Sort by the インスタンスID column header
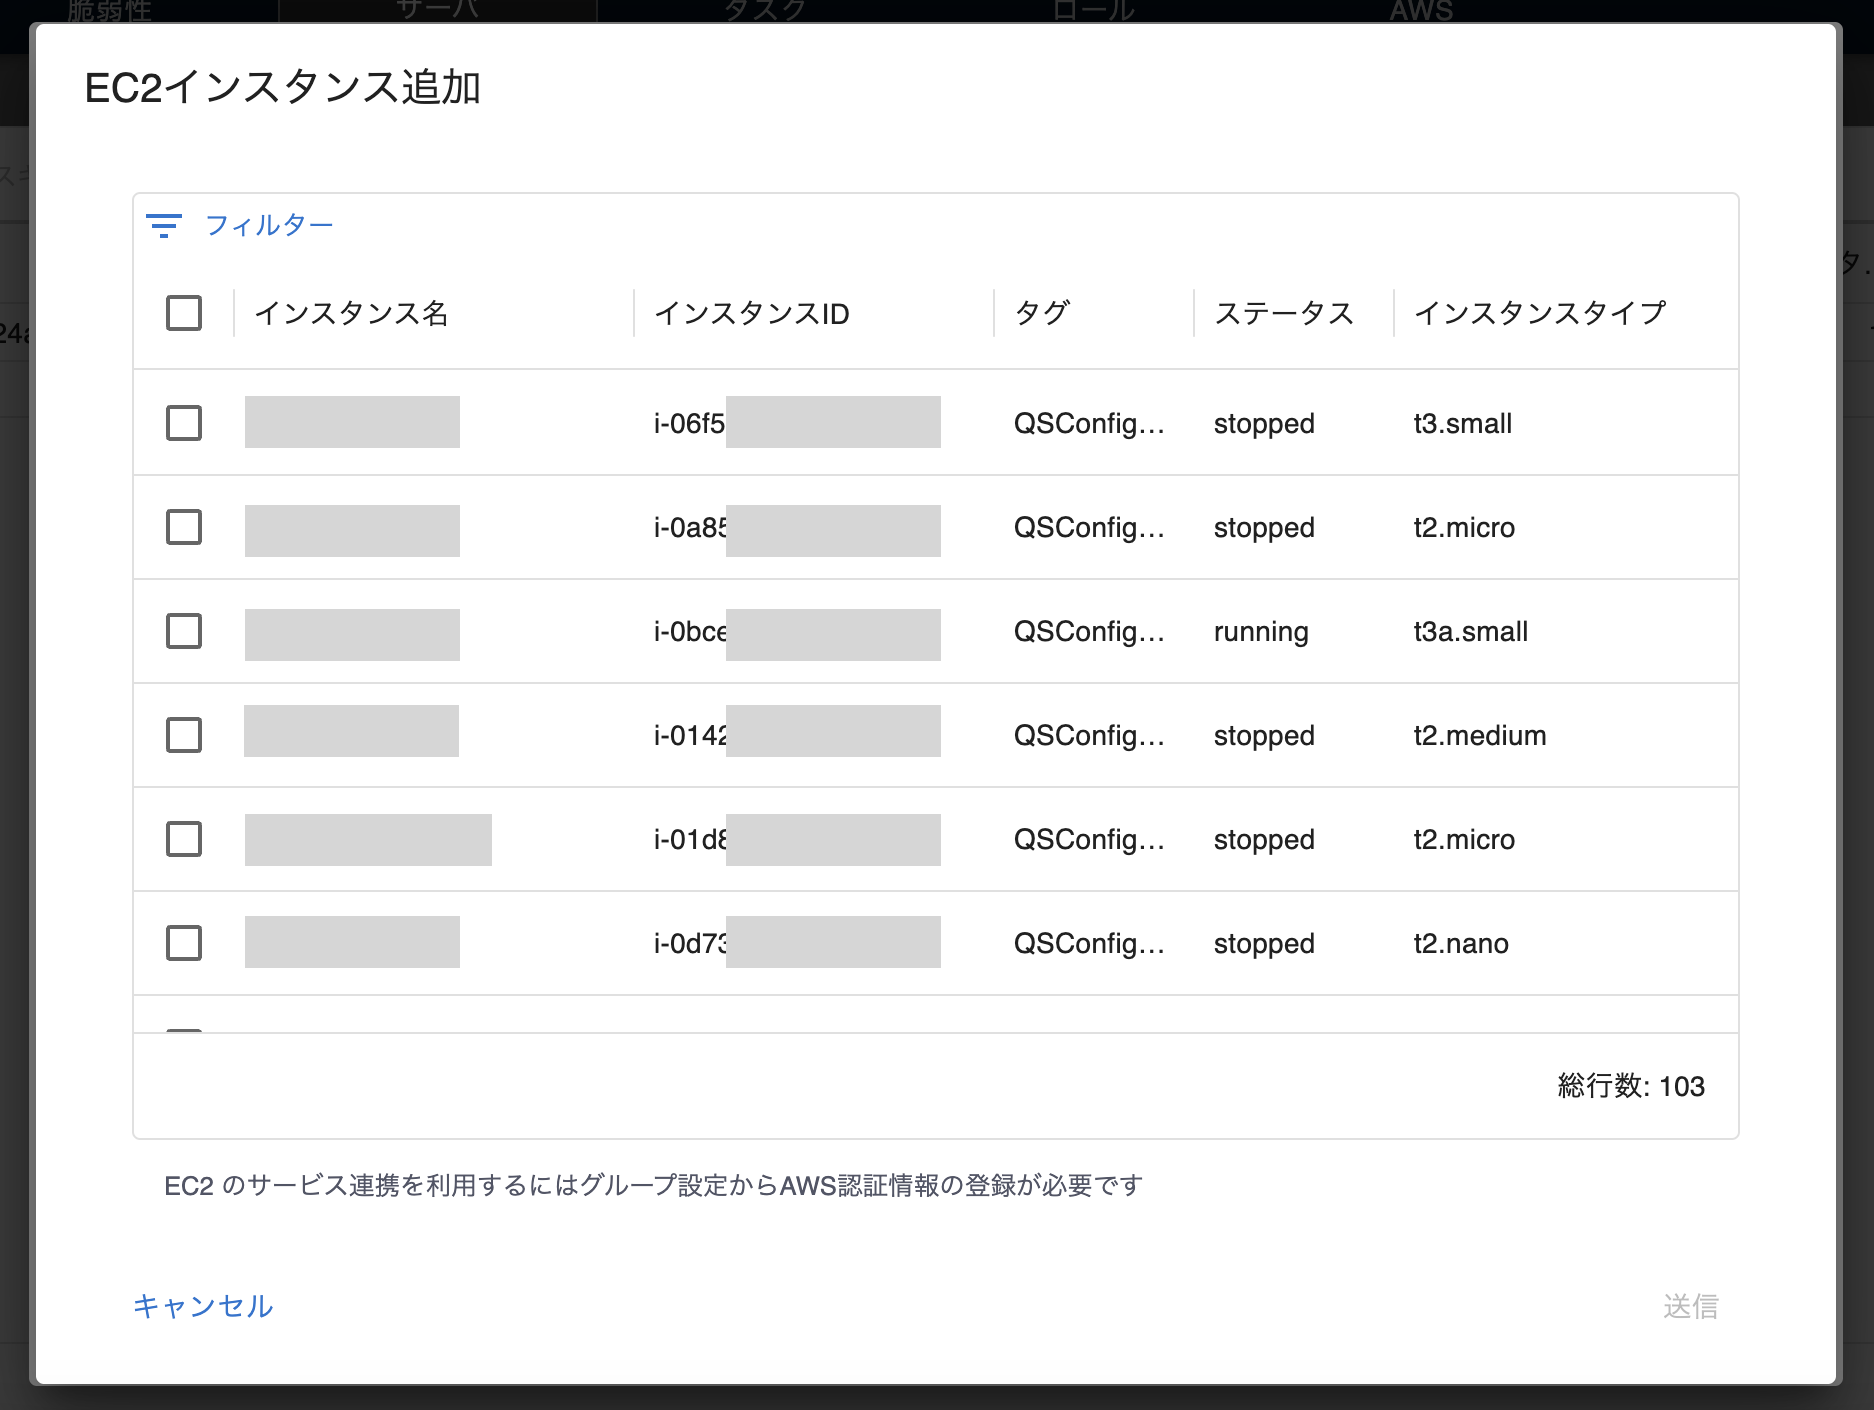The image size is (1874, 1410). 752,313
